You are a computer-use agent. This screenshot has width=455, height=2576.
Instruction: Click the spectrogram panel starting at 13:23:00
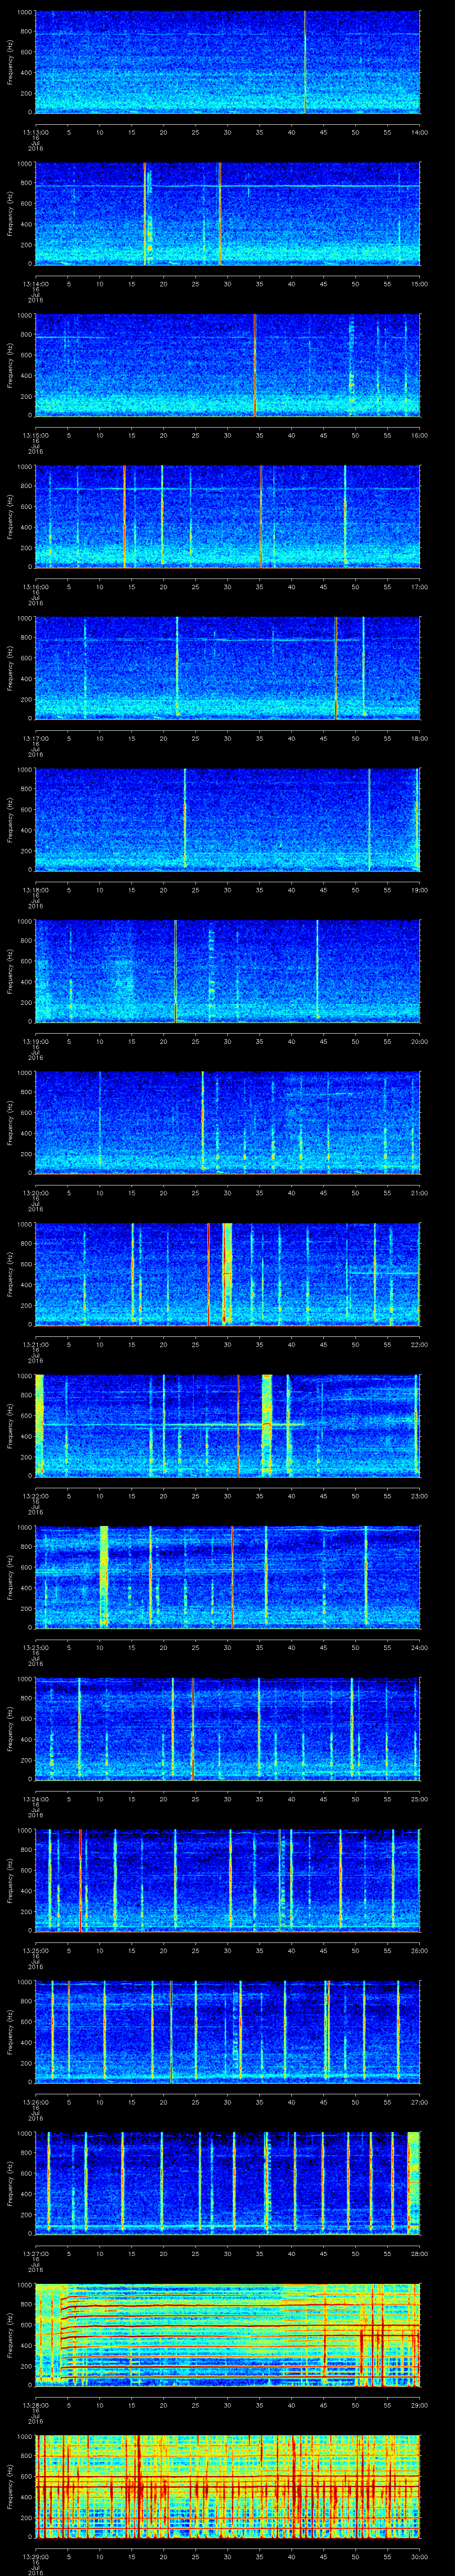tap(228, 1577)
